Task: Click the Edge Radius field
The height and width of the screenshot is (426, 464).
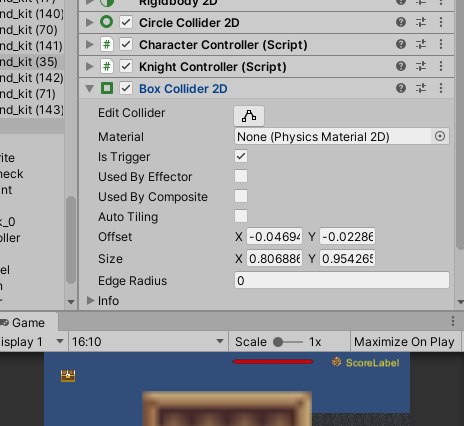Action: point(342,280)
